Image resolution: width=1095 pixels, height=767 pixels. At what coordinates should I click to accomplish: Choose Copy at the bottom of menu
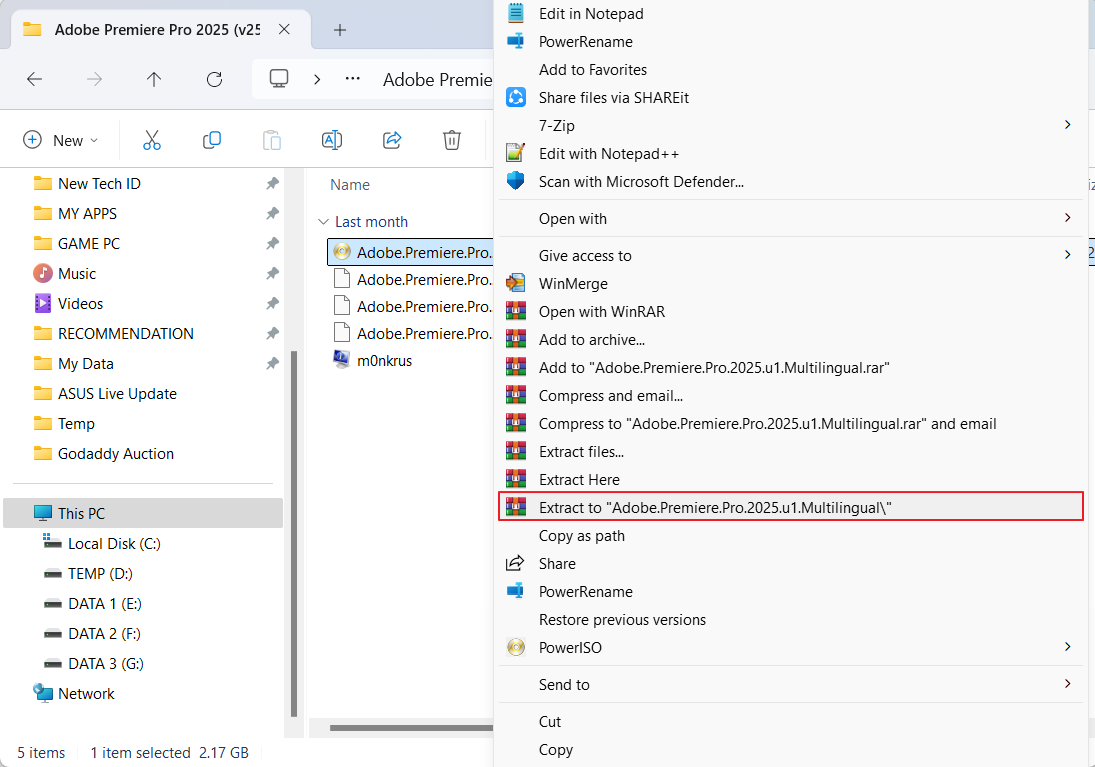[x=791, y=749]
